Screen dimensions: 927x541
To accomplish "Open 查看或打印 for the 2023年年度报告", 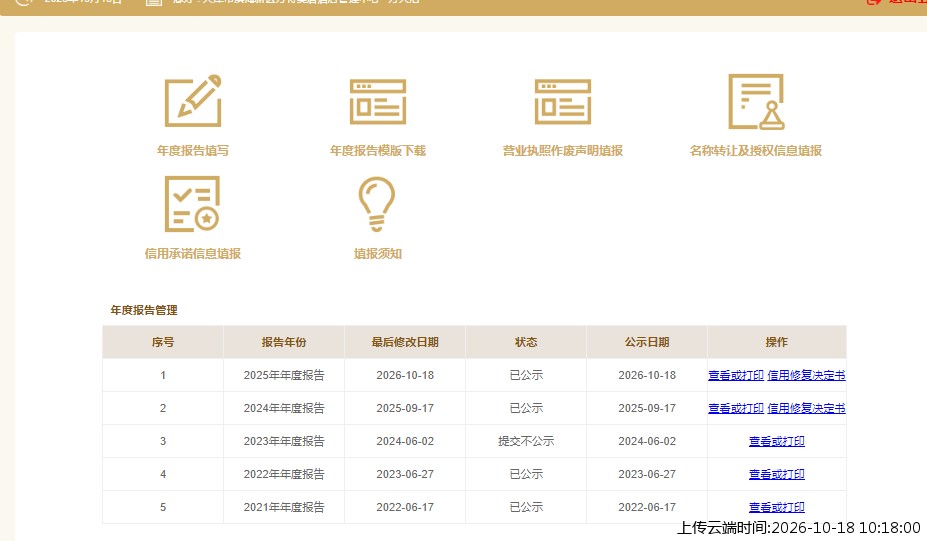I will (777, 442).
